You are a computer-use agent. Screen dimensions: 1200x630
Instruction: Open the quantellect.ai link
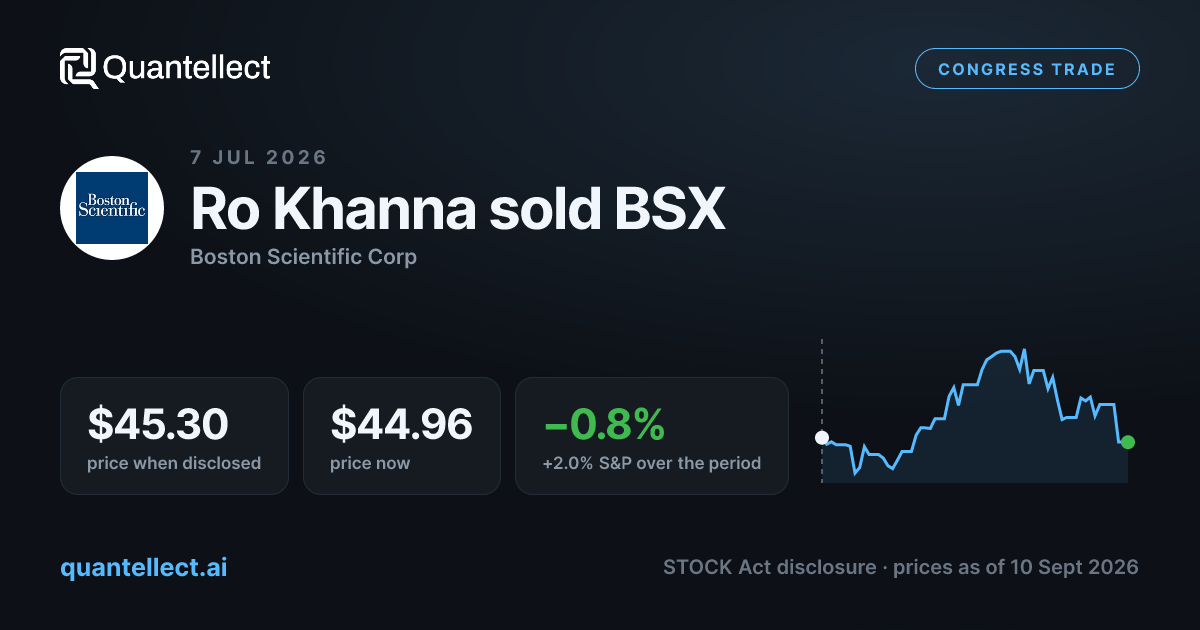coord(144,567)
